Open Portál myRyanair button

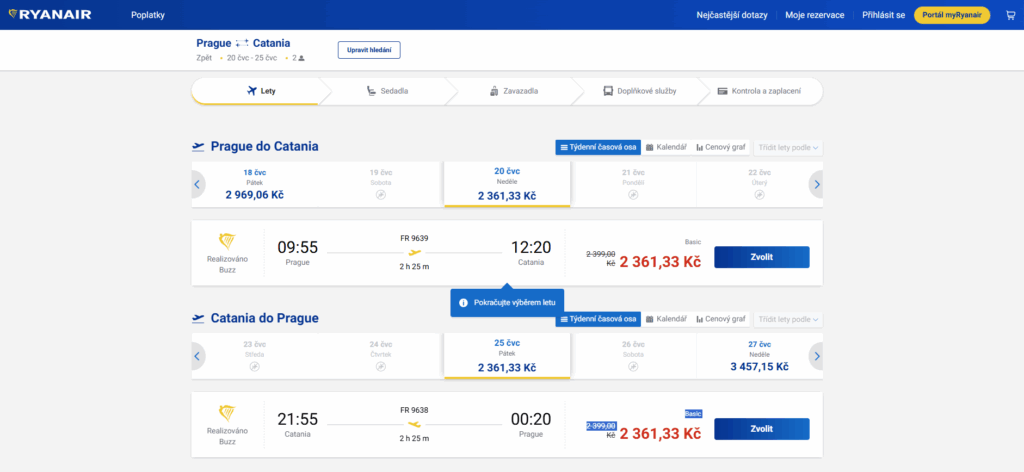pos(952,15)
